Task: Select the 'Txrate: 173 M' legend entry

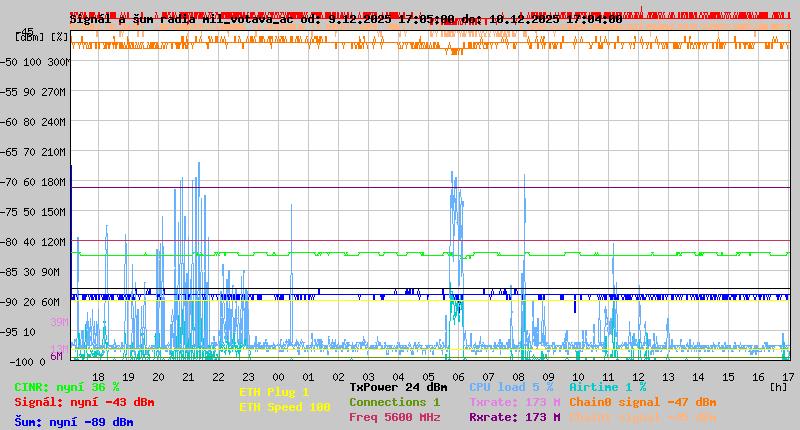Action: point(515,402)
